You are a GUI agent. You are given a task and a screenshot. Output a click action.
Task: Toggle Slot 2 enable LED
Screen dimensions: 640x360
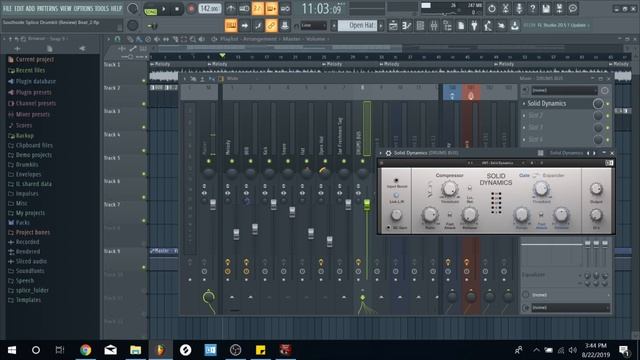[x=608, y=116]
